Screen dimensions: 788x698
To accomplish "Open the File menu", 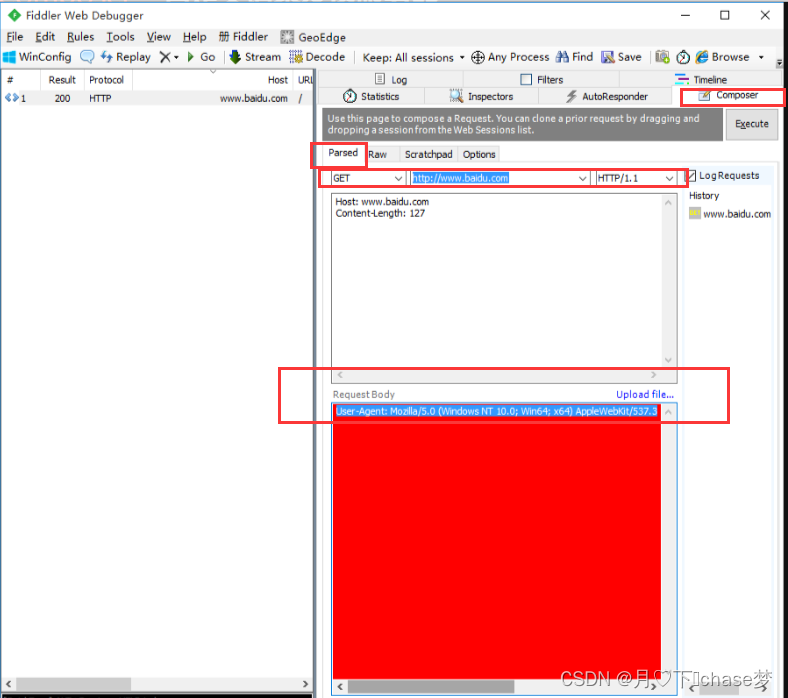I will (15, 37).
